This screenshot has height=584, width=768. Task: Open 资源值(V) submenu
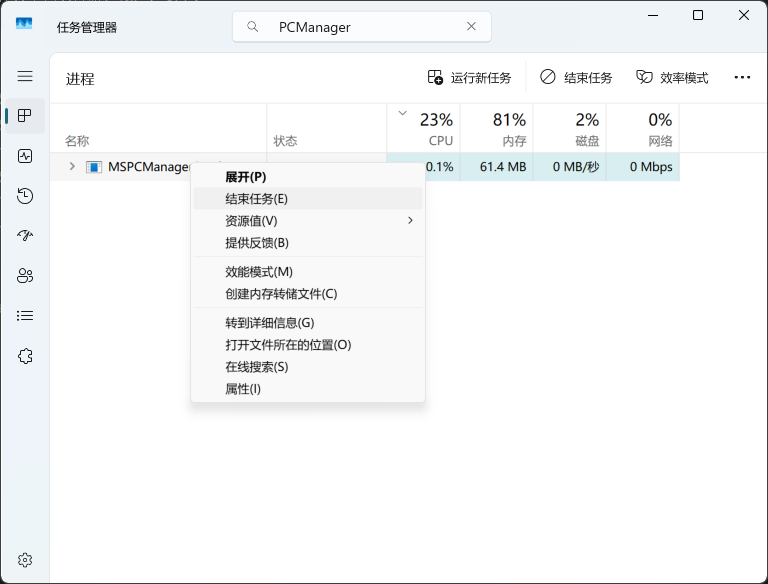(x=308, y=221)
